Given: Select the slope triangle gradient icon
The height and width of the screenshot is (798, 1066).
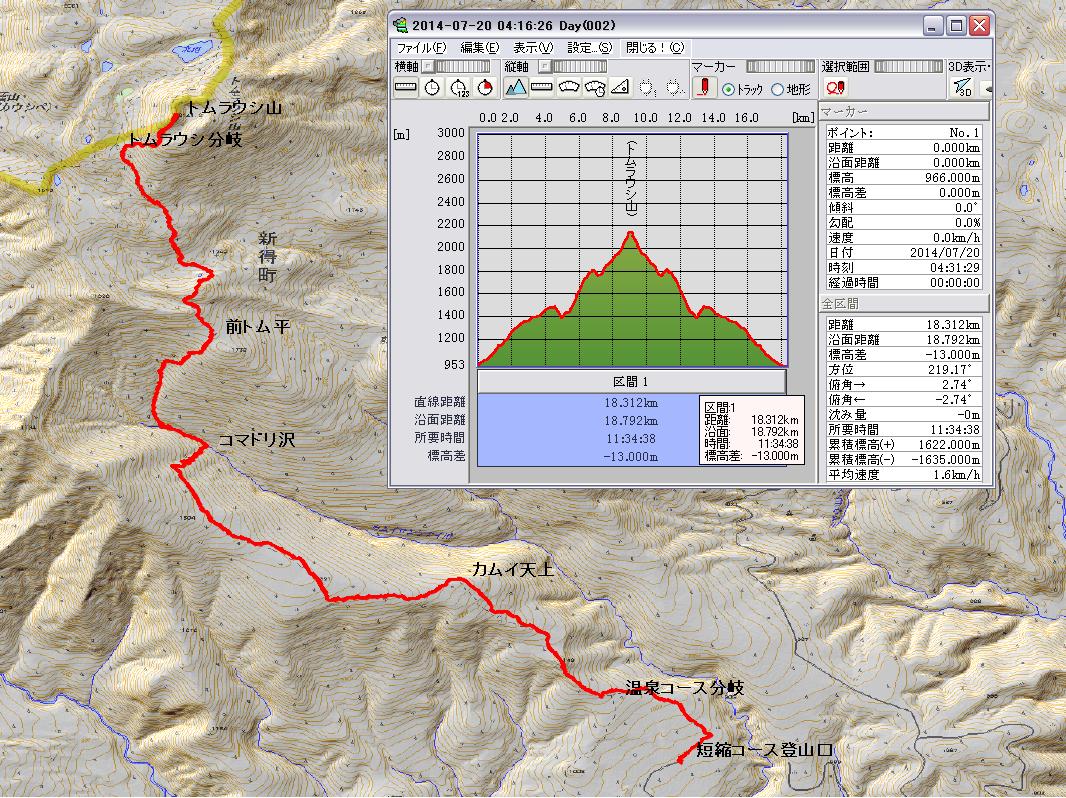Looking at the screenshot, I should coord(620,88).
